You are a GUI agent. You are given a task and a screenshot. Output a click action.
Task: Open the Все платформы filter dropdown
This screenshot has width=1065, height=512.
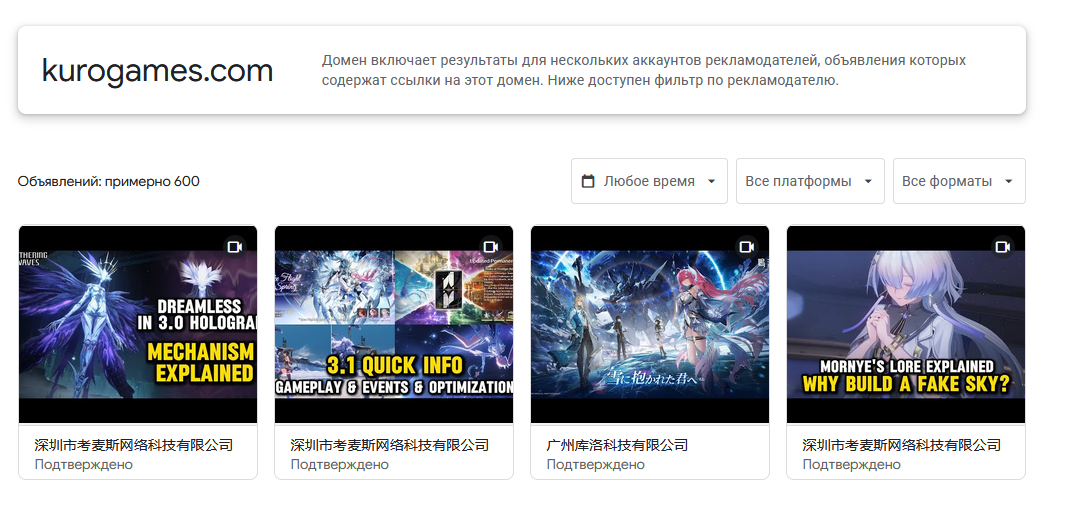click(x=810, y=181)
